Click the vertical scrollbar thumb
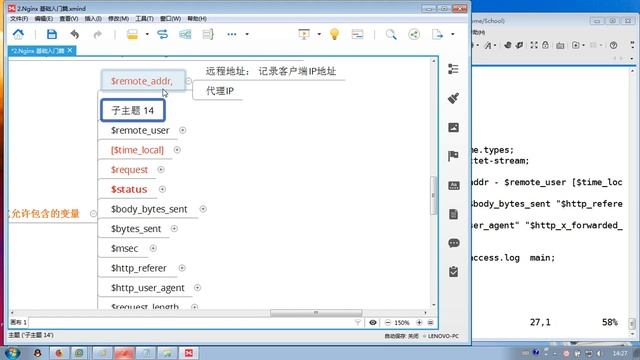Screen dimensions: 640x360 433,195
